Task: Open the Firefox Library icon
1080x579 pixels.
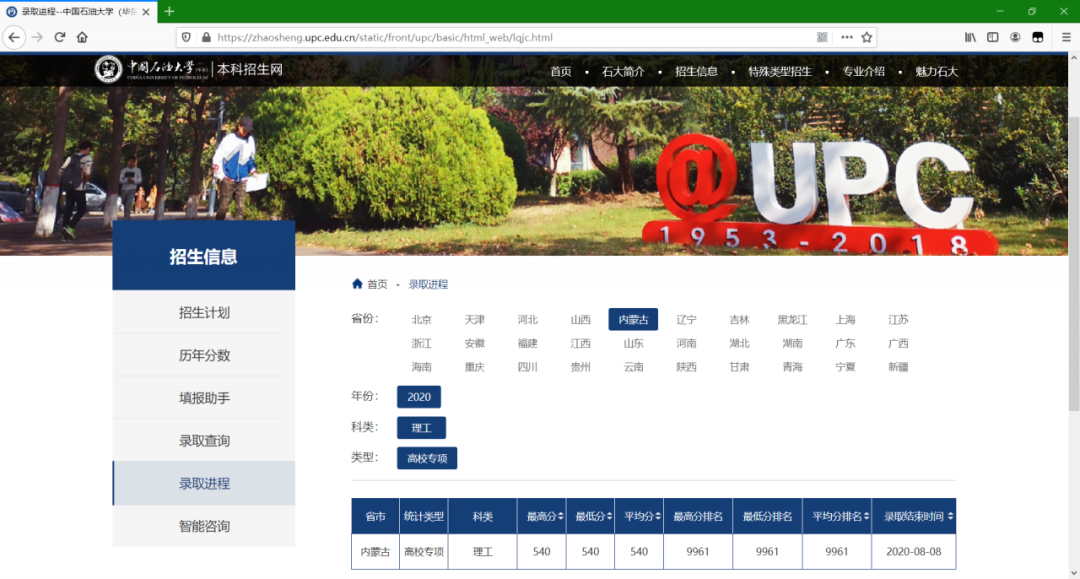Action: [969, 37]
